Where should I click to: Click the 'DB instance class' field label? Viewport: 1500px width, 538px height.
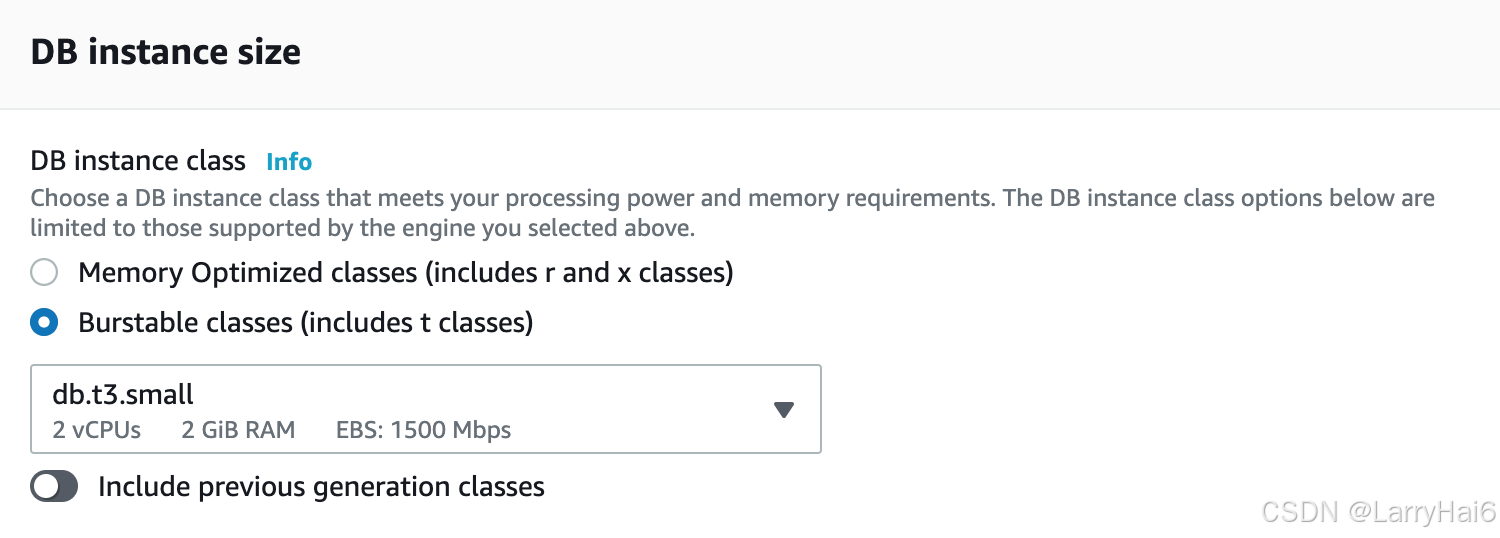(138, 161)
